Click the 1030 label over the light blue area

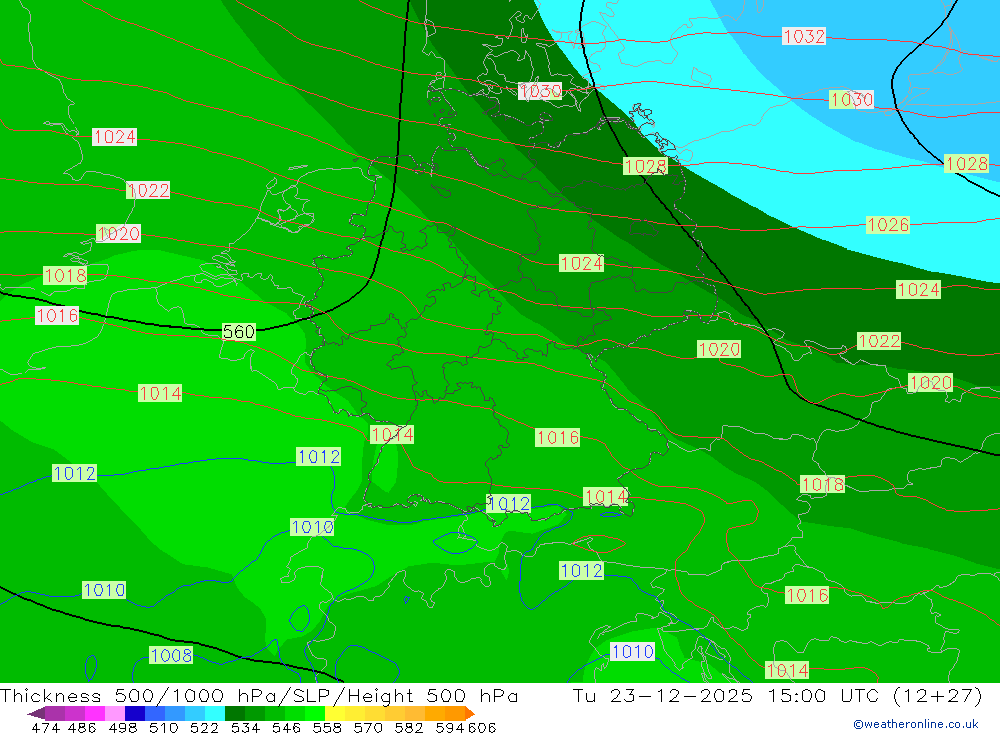point(851,100)
